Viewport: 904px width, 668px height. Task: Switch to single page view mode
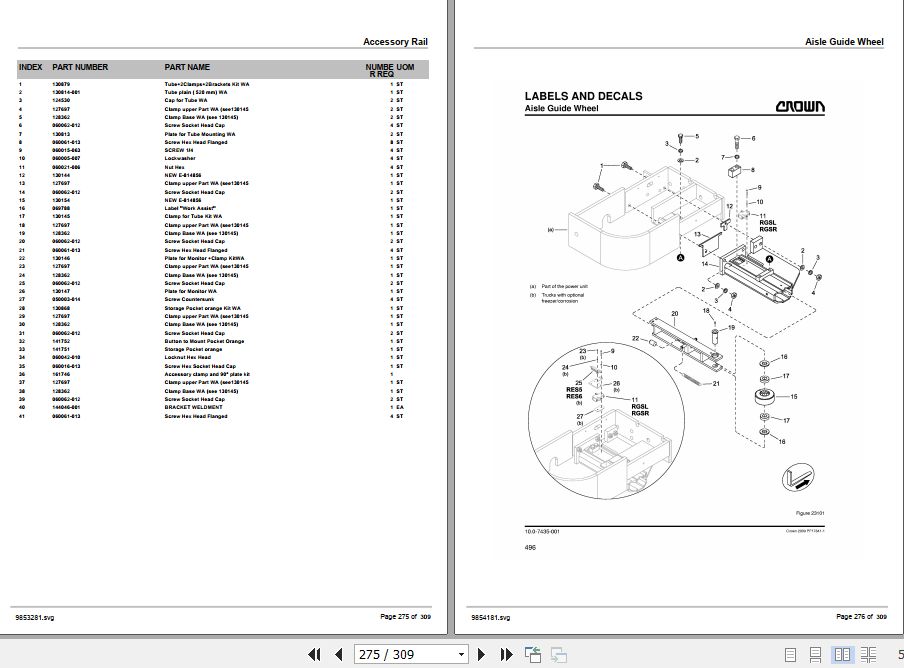pyautogui.click(x=790, y=654)
